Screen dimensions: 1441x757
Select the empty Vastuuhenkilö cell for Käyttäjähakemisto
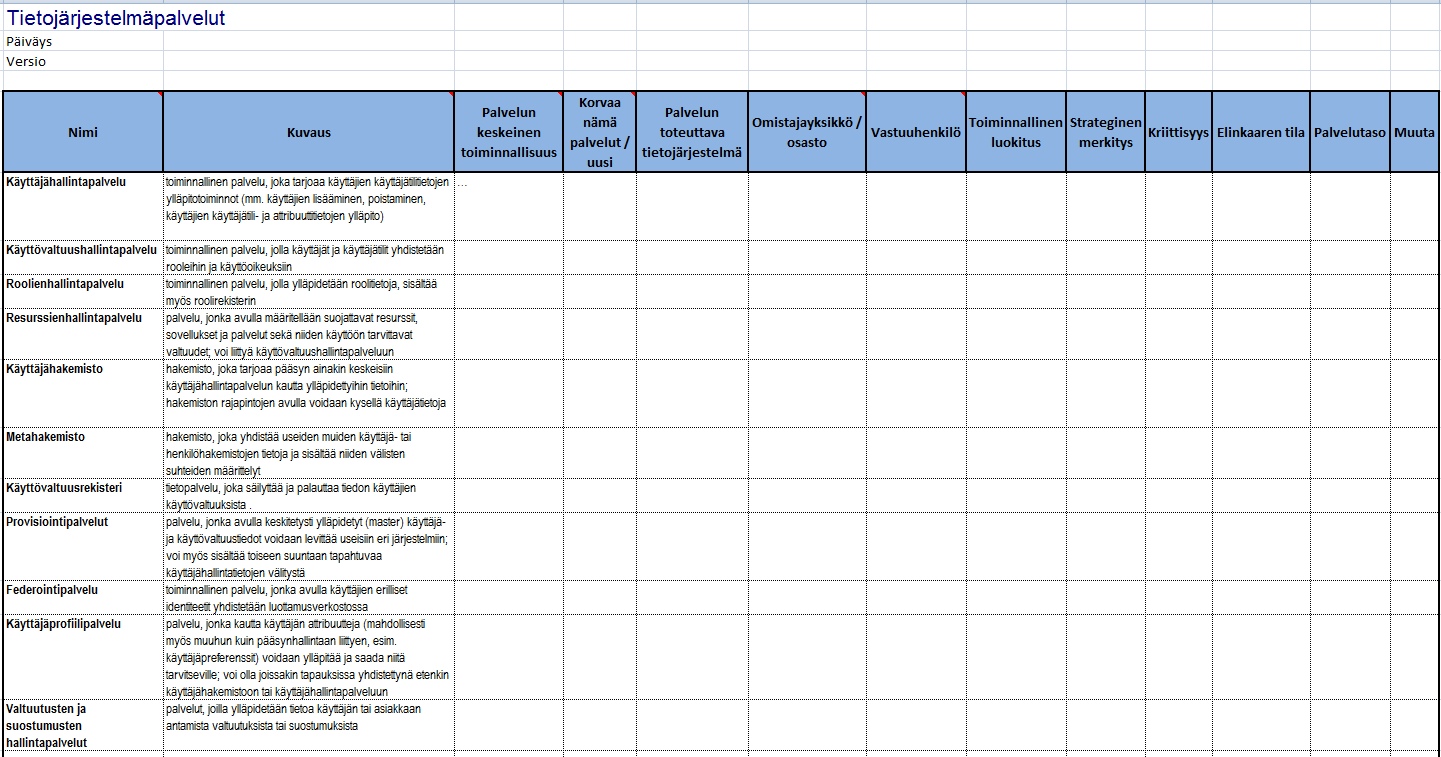pos(916,394)
